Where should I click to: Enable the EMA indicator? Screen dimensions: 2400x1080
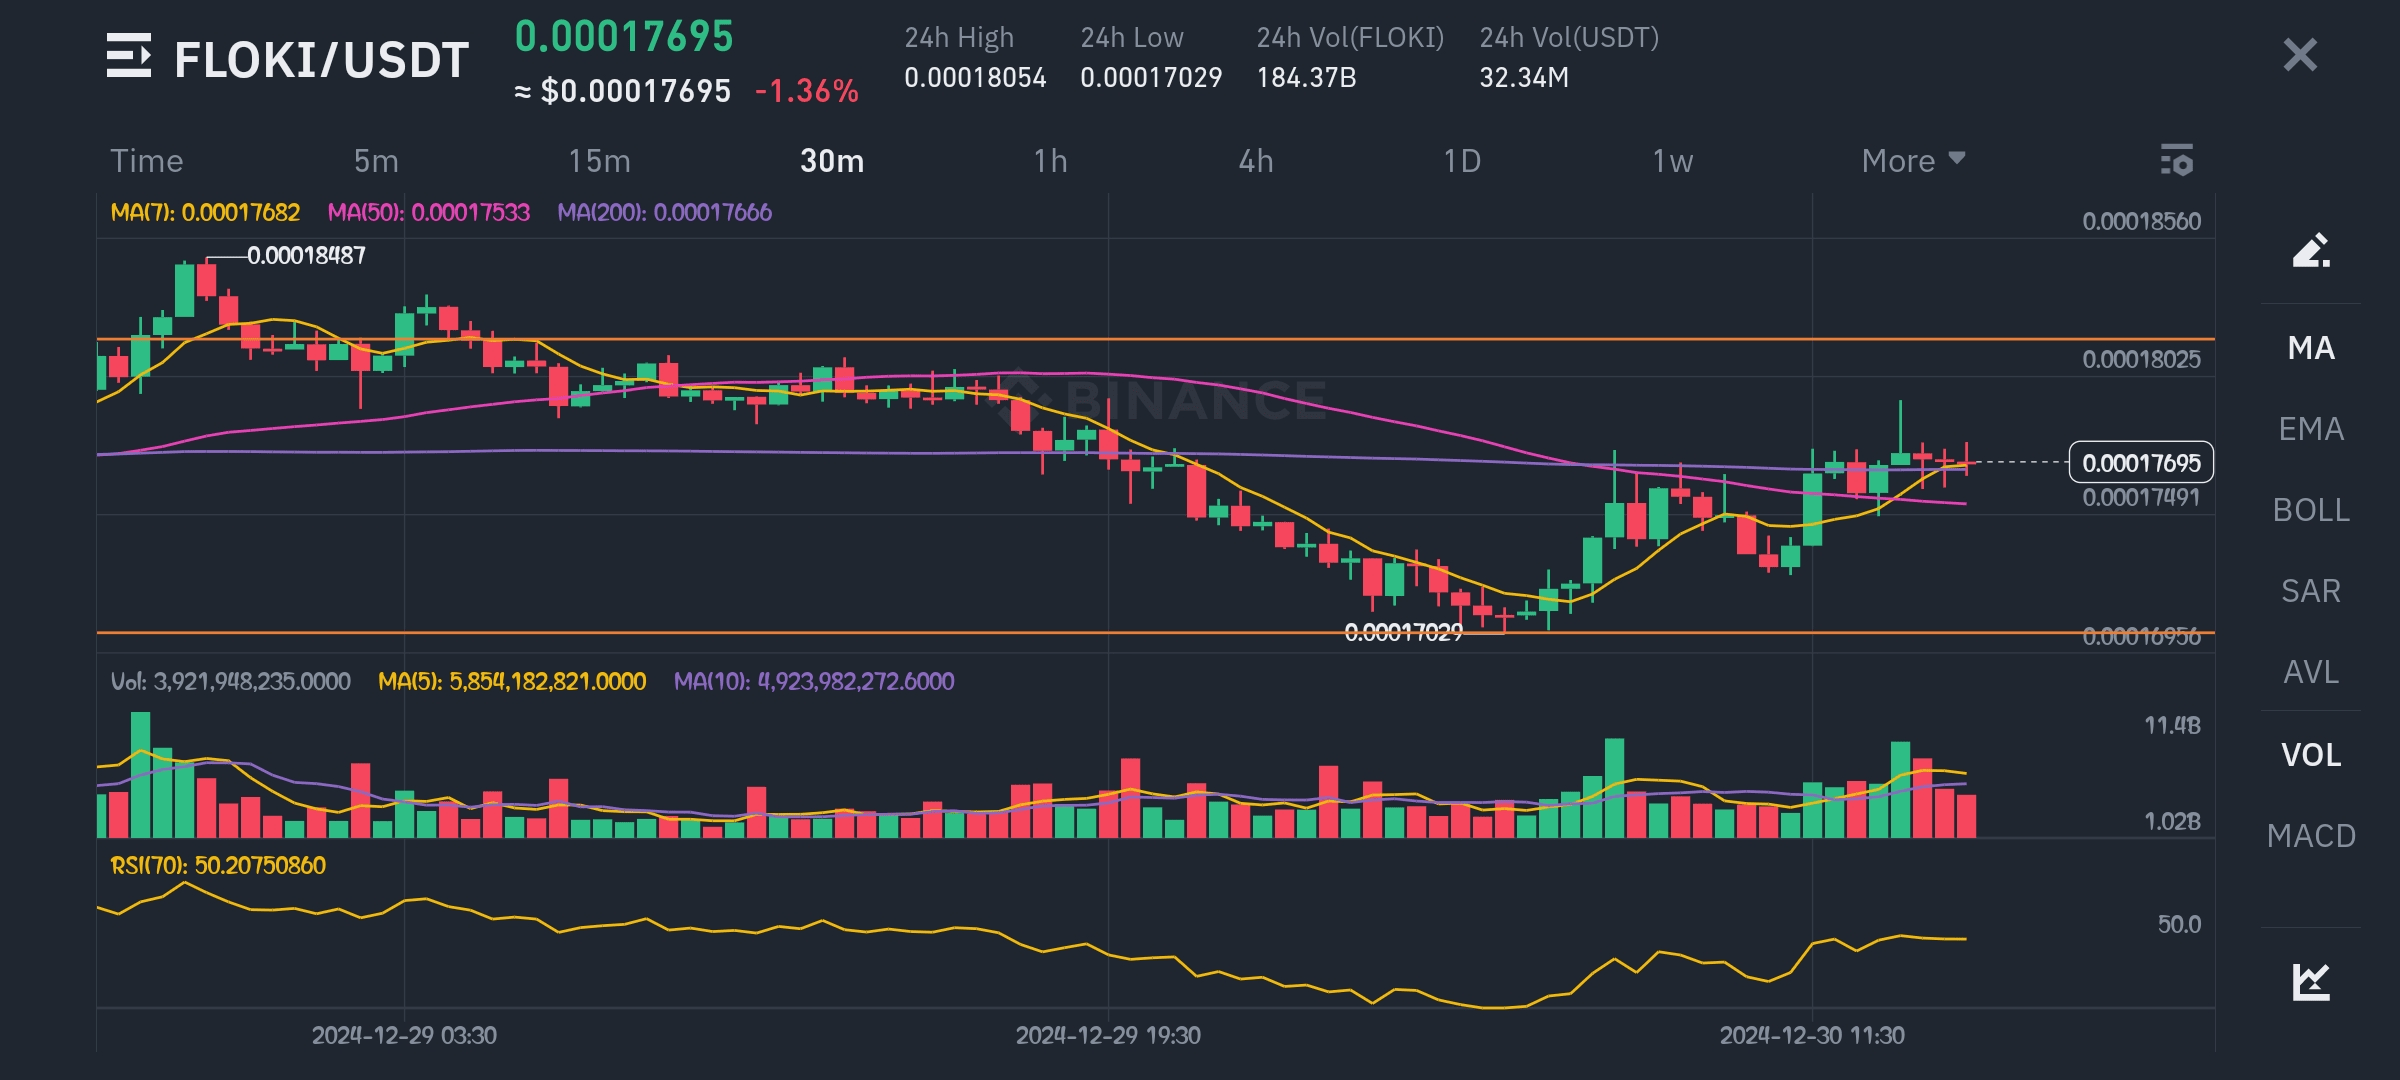[2310, 429]
